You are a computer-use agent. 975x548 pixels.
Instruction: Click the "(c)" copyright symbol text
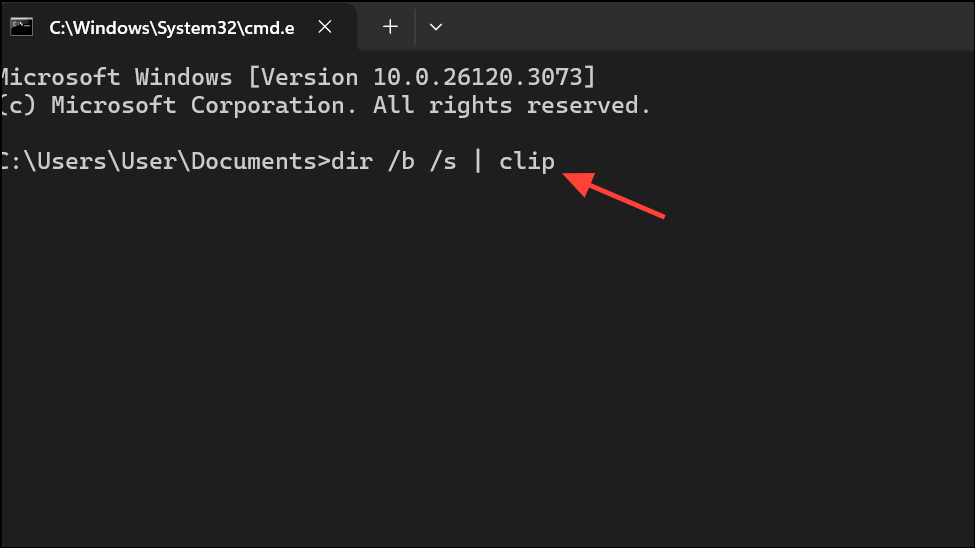(x=20, y=105)
